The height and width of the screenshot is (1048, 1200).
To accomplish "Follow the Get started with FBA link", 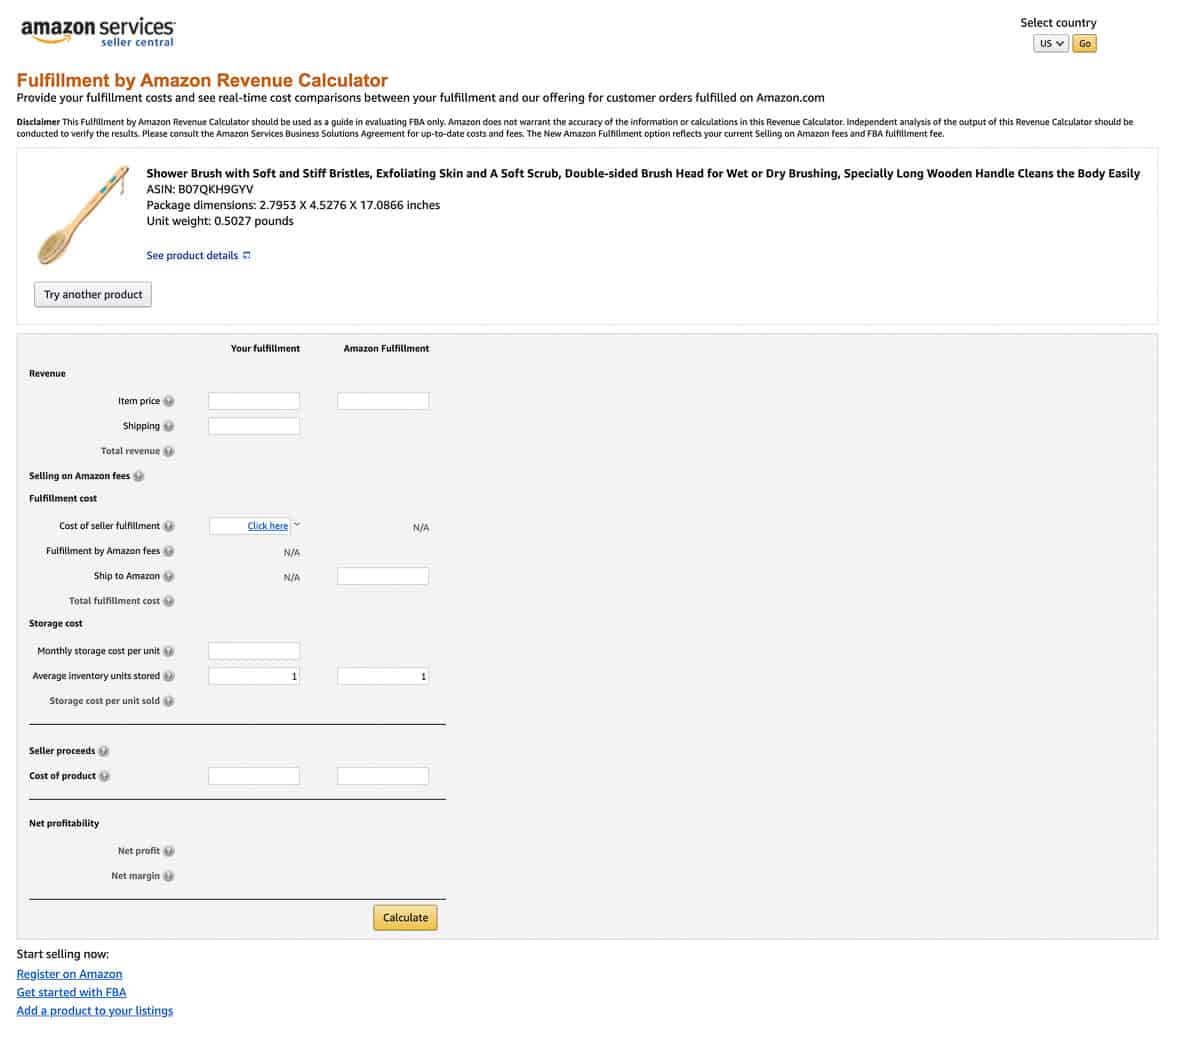I will [x=71, y=991].
